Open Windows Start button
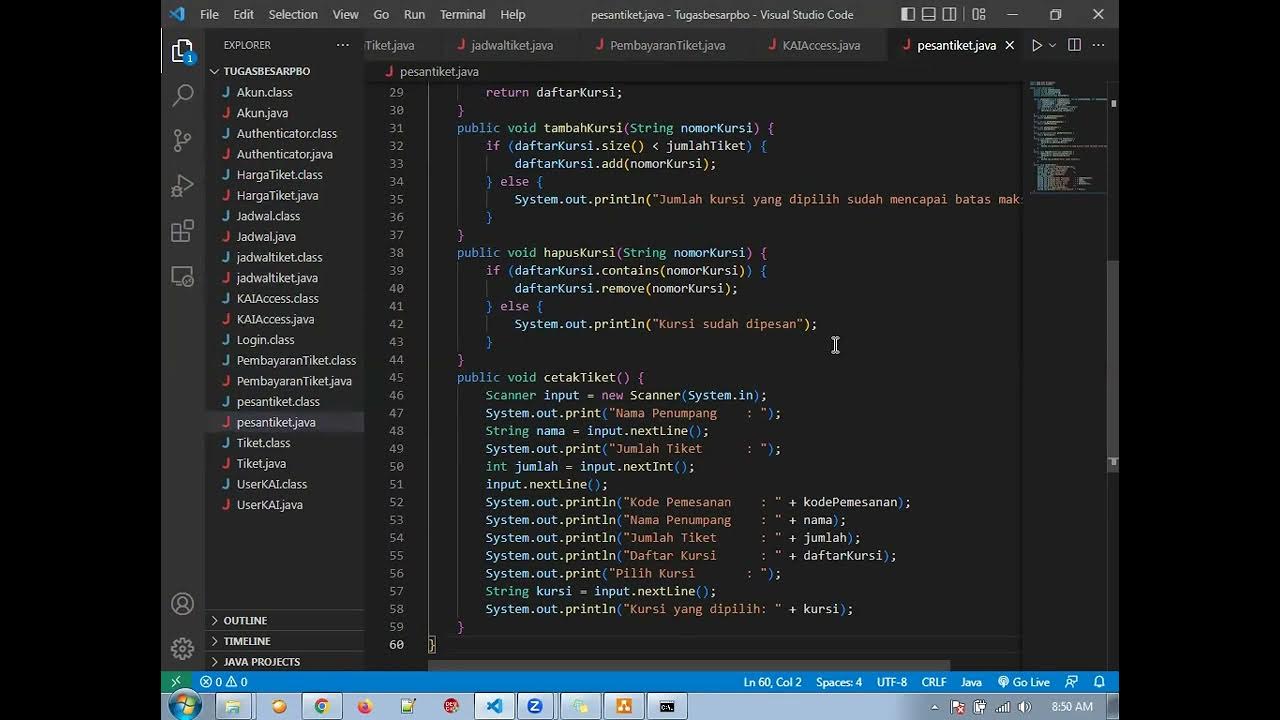Viewport: 1280px width, 720px height. (184, 706)
